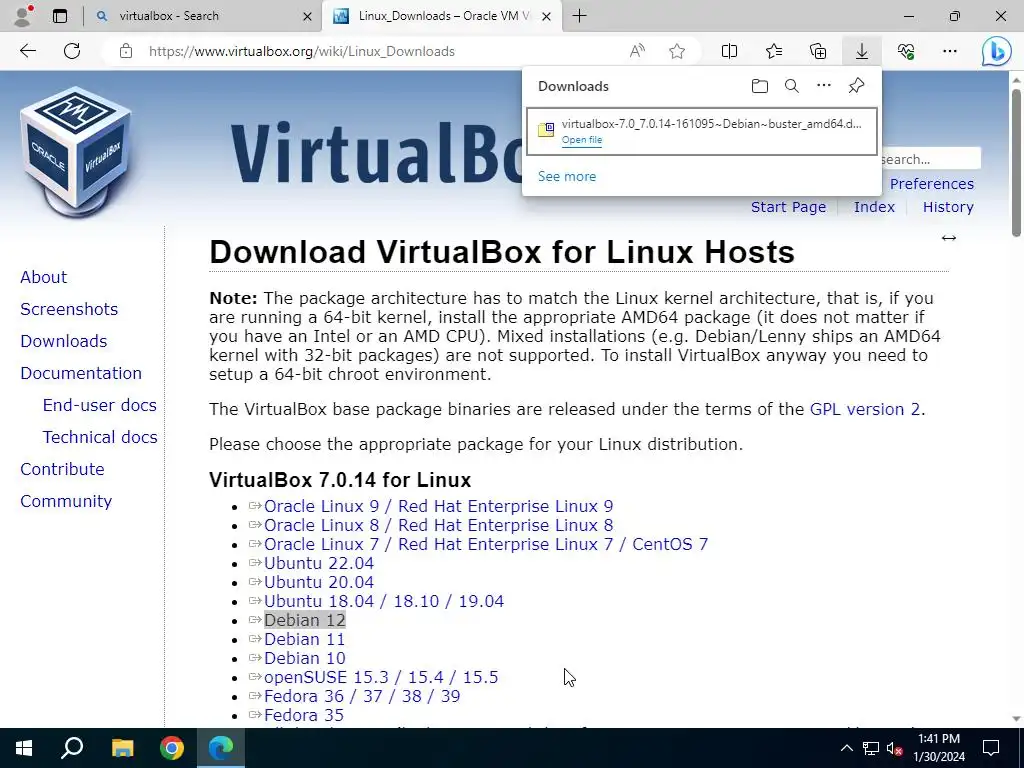This screenshot has width=1024, height=768.
Task: Add page to favorites with star icon
Action: [677, 51]
